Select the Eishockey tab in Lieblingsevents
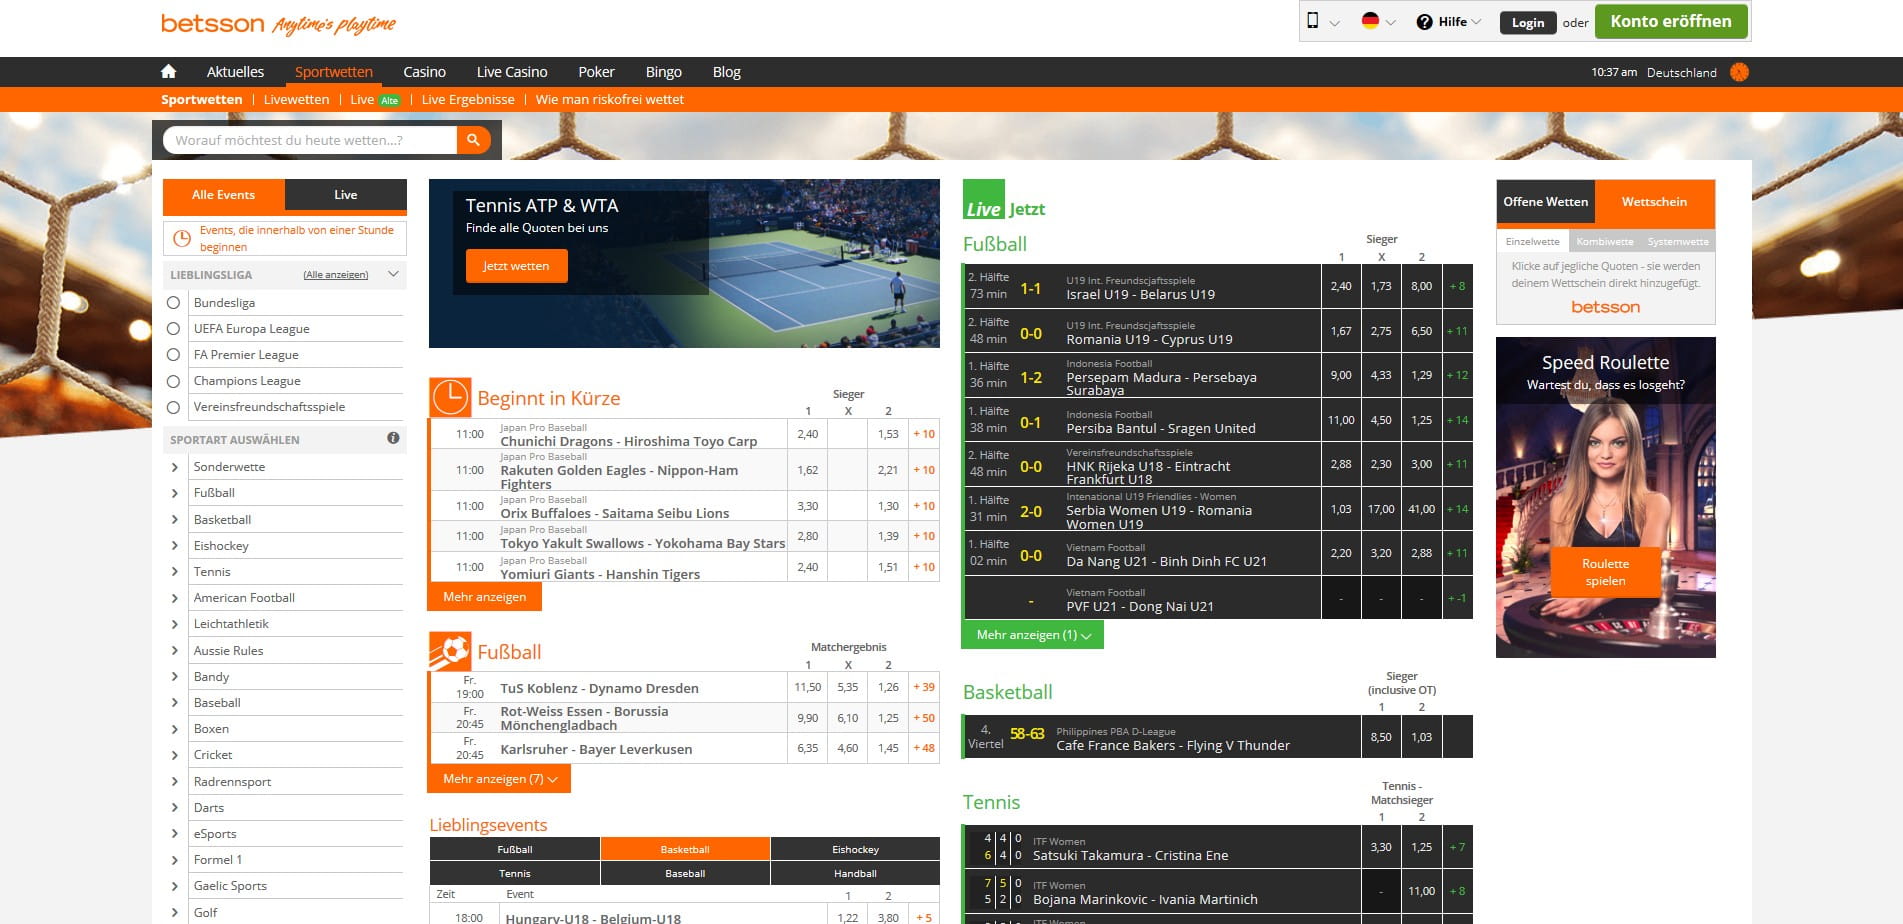 tap(855, 849)
